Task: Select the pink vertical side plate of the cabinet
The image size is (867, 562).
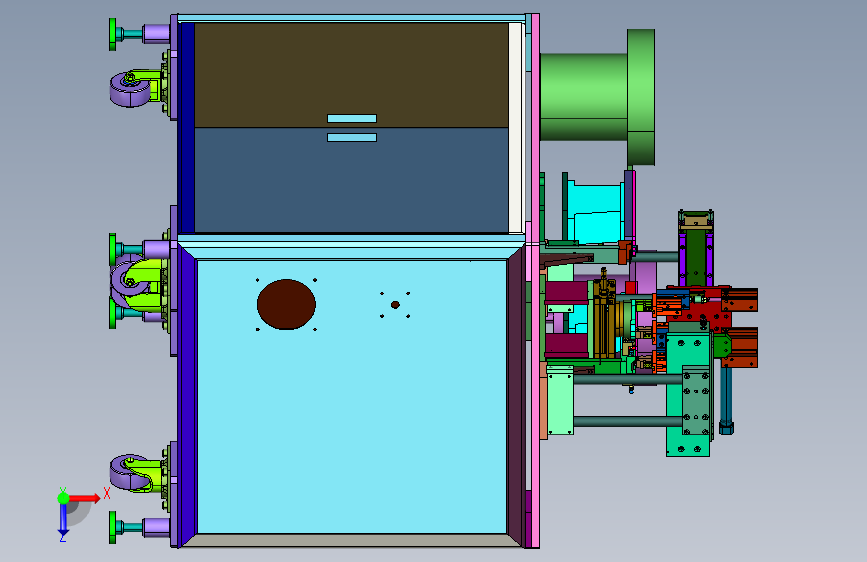Action: [535, 281]
